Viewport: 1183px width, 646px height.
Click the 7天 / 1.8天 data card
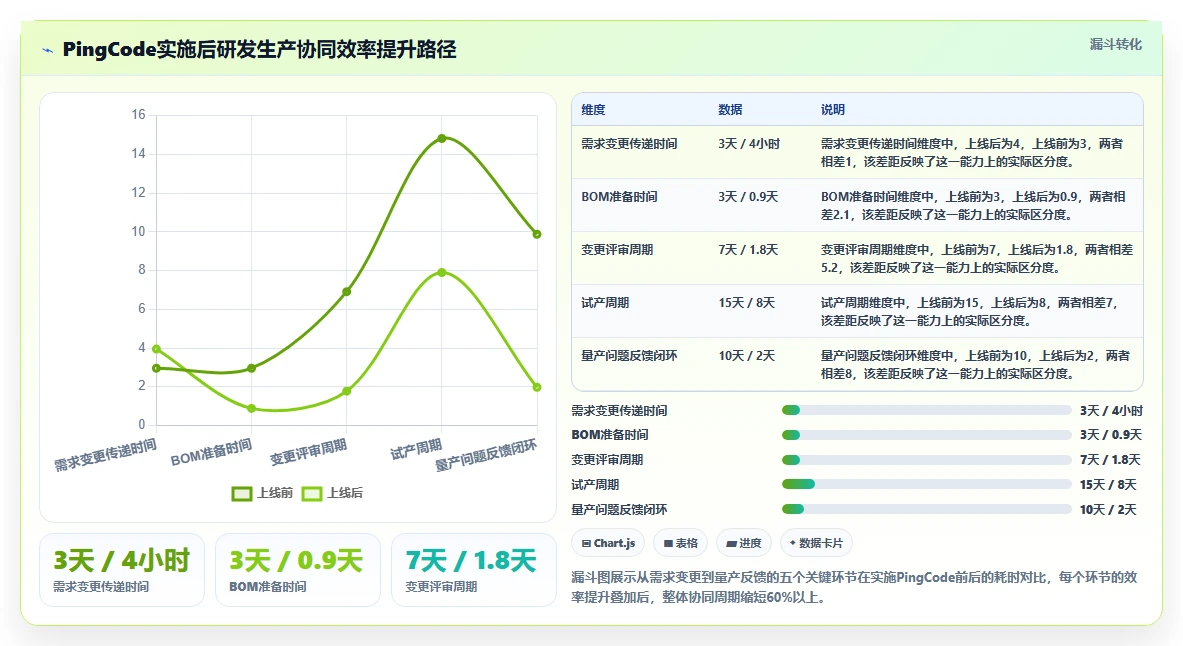pyautogui.click(x=474, y=570)
